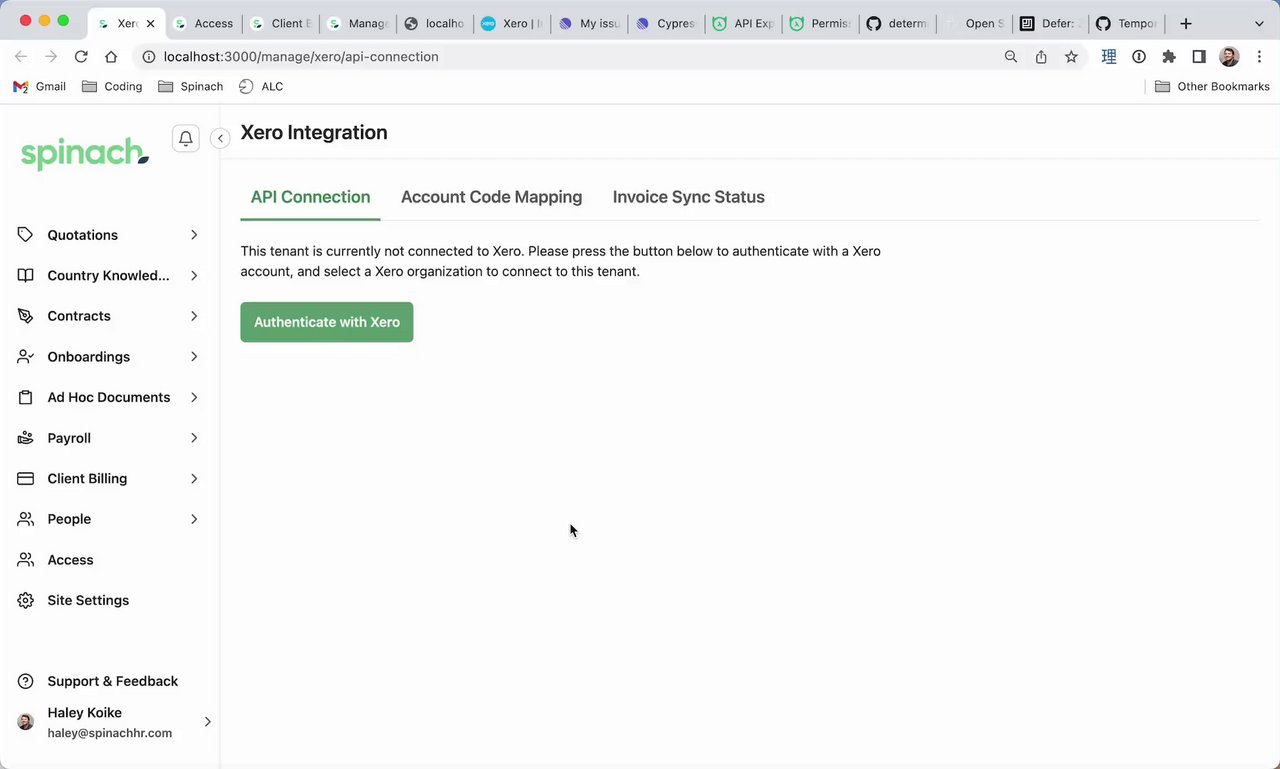Screen dimensions: 1280x769
Task: Switch to the Access browser tab
Action: point(203,23)
